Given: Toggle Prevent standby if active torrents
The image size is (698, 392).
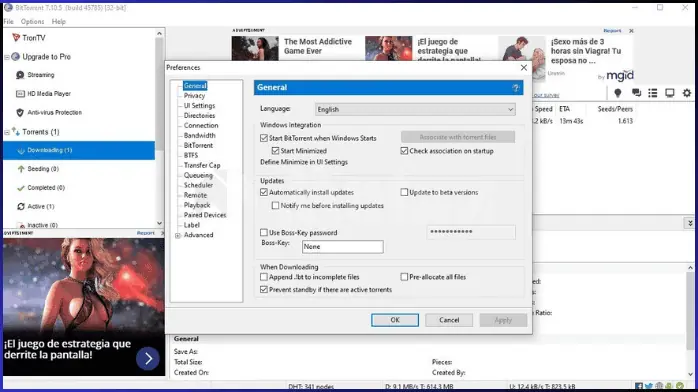Looking at the screenshot, I should [x=264, y=290].
